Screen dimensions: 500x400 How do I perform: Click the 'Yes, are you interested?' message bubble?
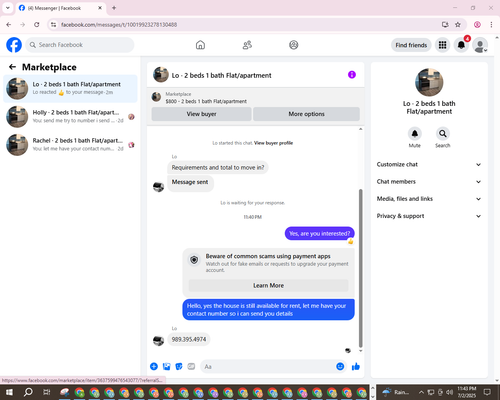tap(319, 233)
